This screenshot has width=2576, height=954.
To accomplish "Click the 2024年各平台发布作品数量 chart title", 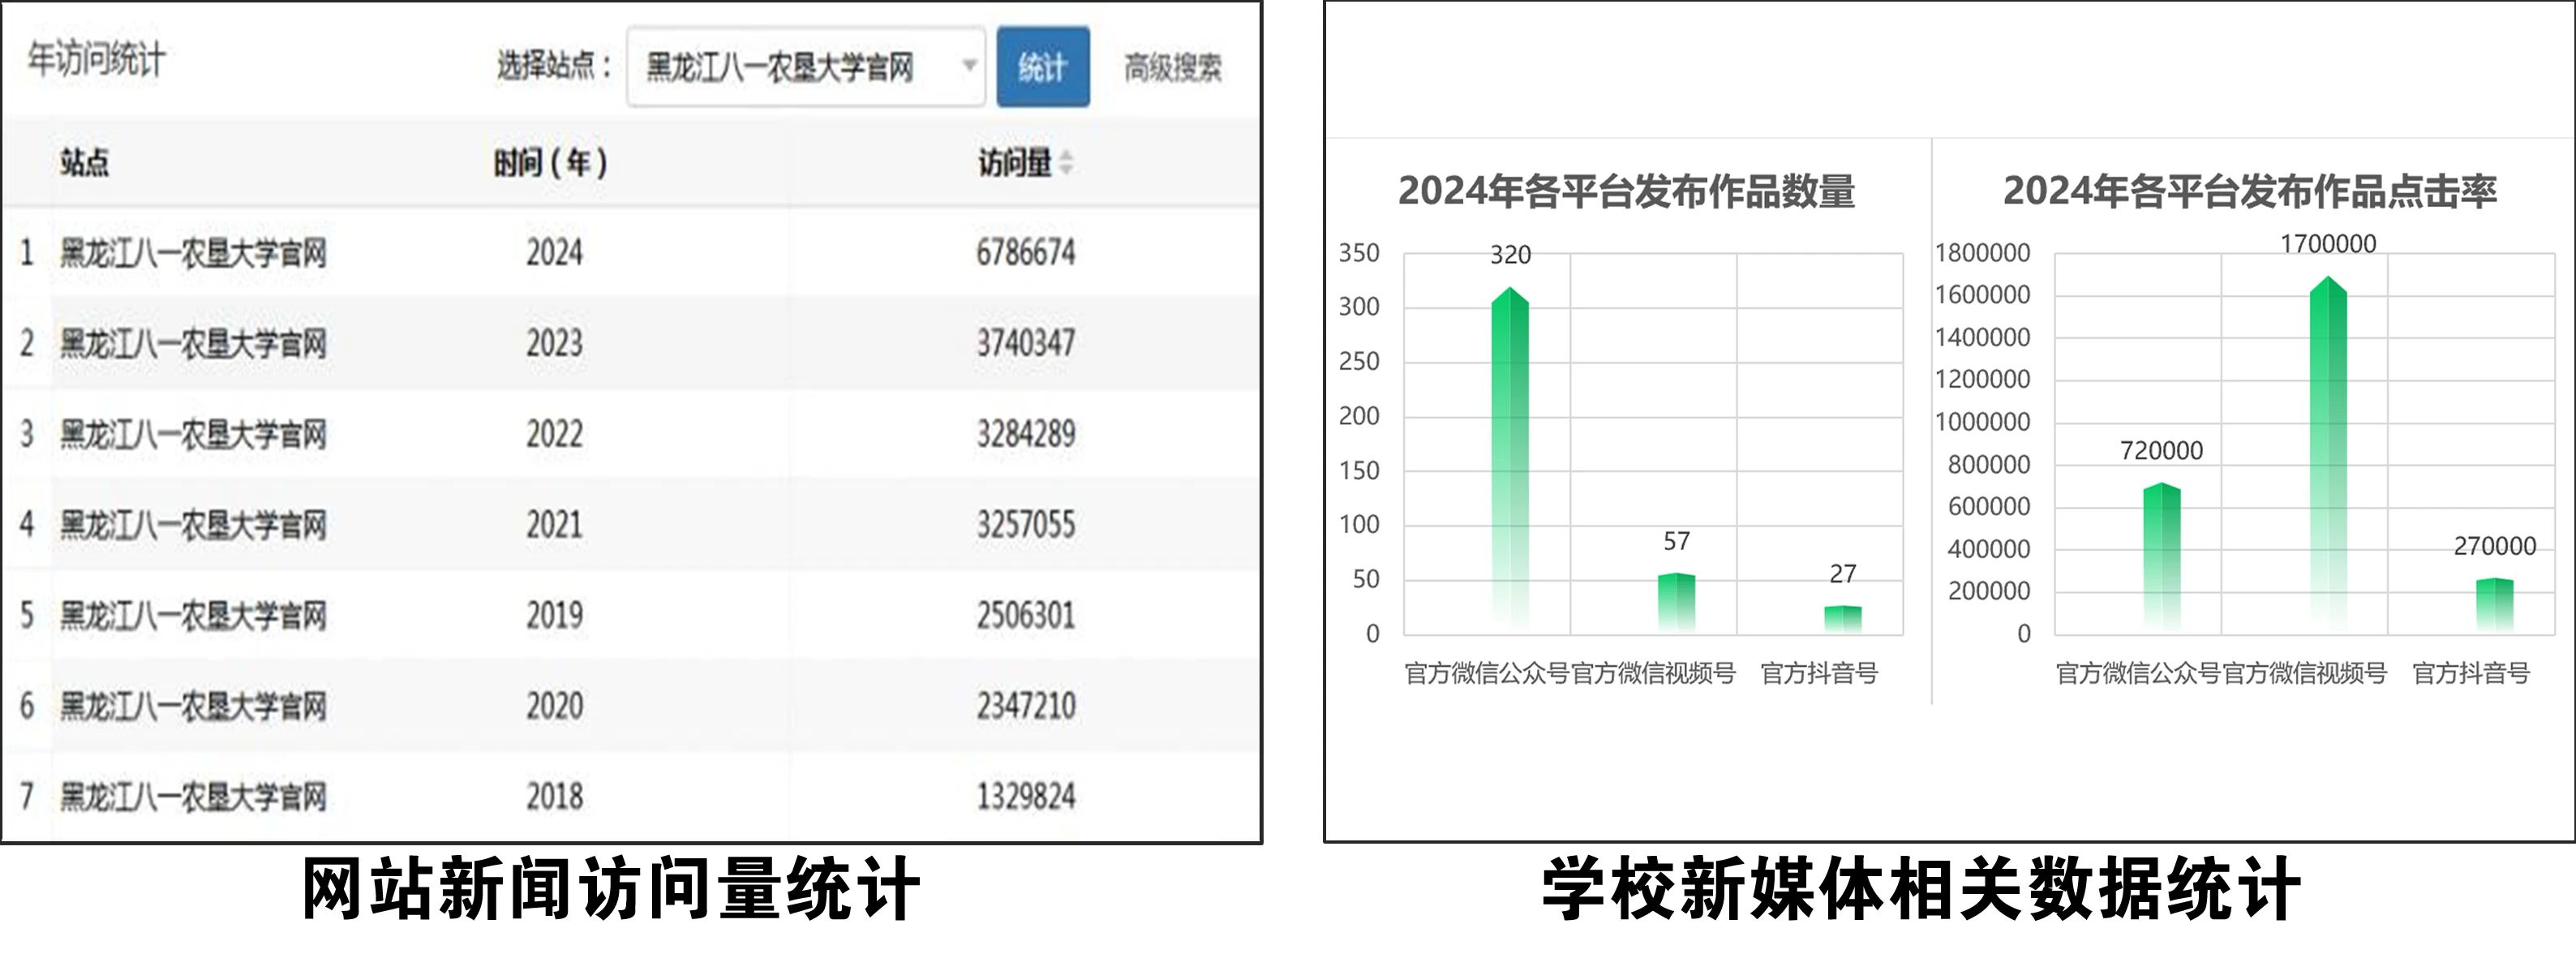I will click(1626, 191).
